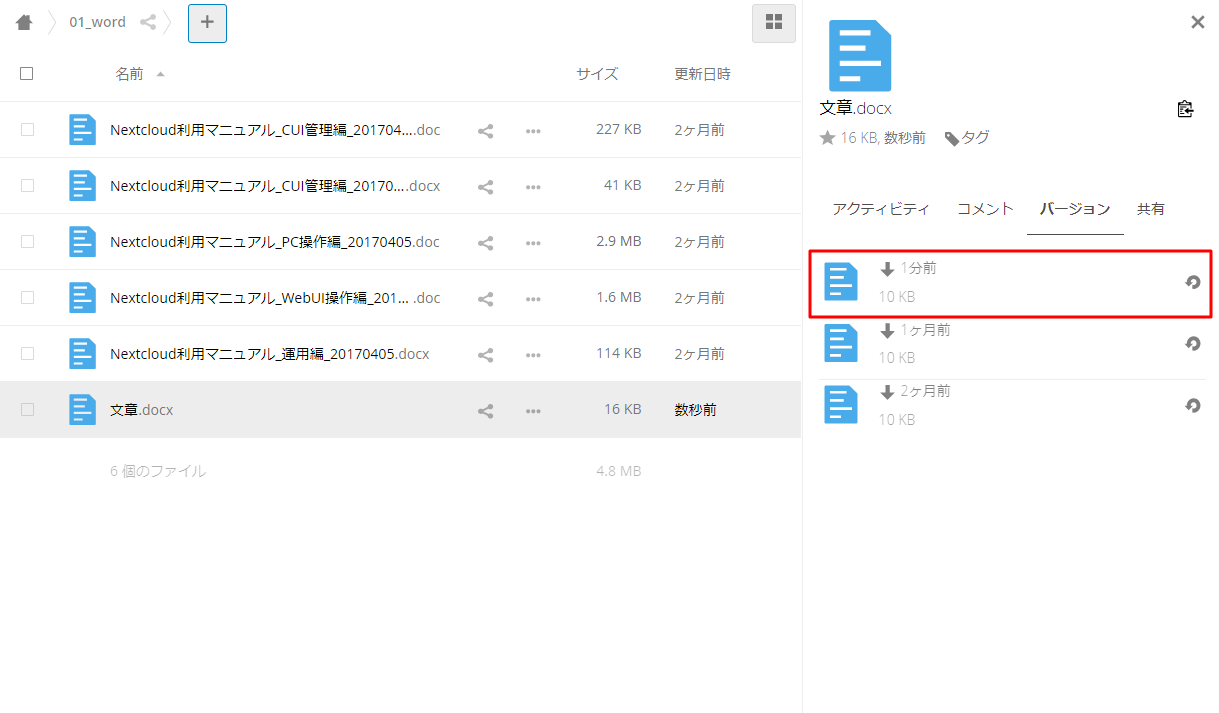
Task: Sort files by the サイズ column
Action: point(597,74)
